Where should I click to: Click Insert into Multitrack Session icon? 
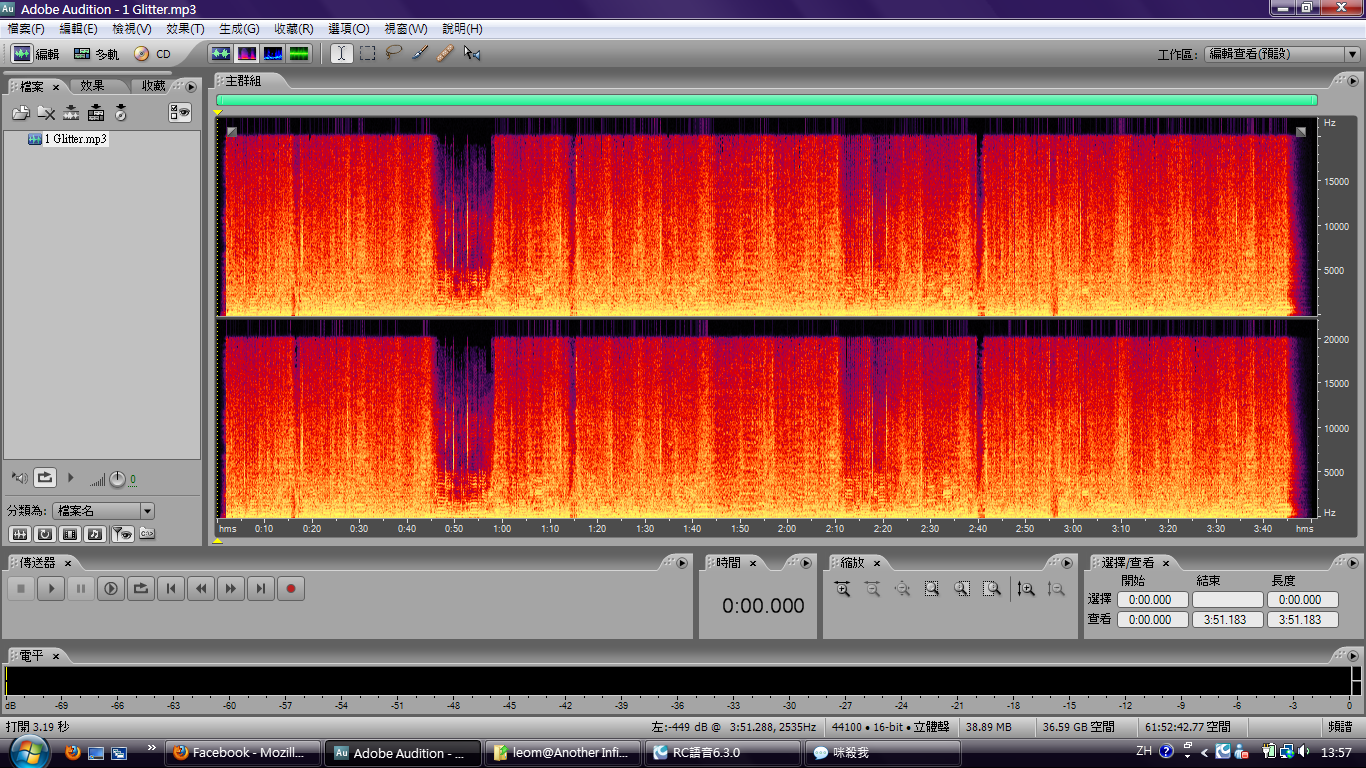pos(96,113)
